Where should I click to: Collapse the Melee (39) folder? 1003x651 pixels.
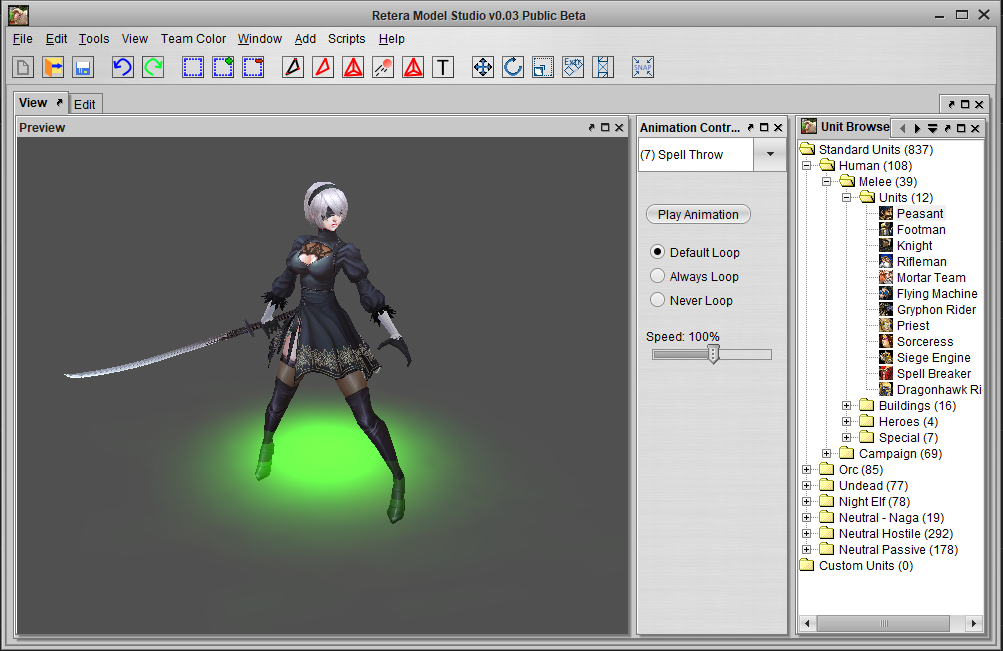coord(826,182)
